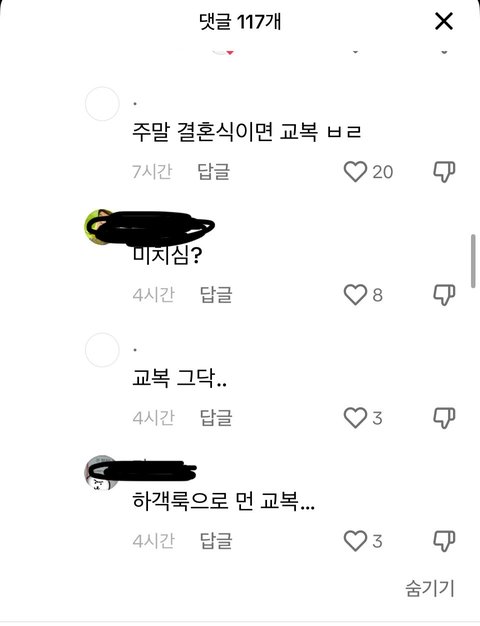Open avatar of '하객룩으로 먼 교복...' commenter
The image size is (480, 626).
99,473
